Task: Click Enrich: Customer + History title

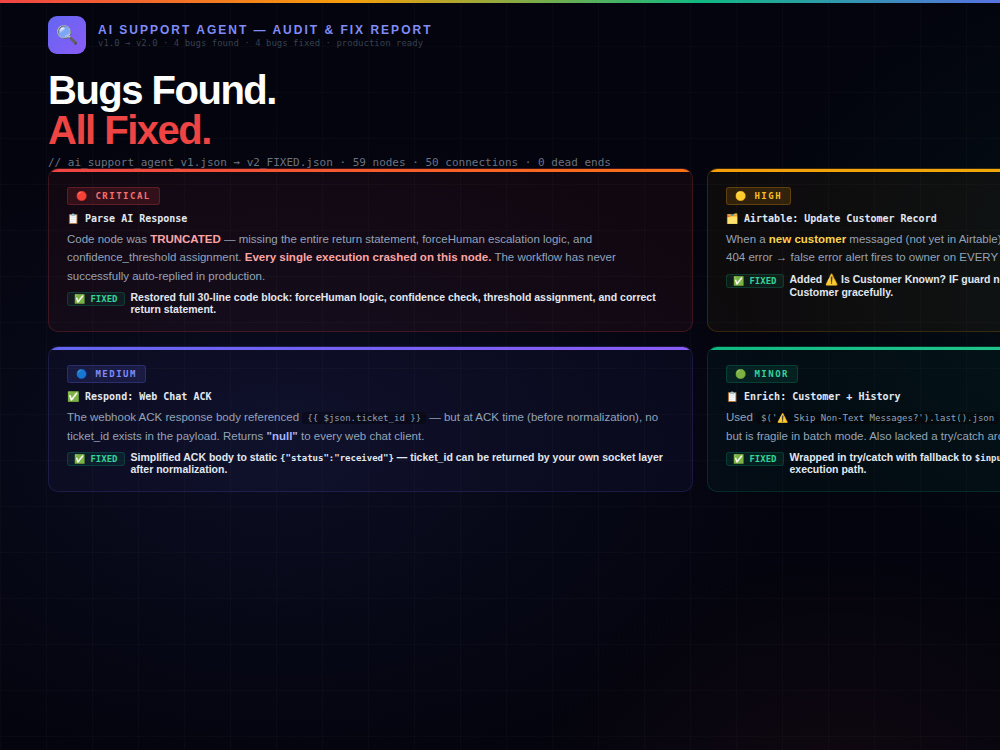Action: tap(822, 397)
